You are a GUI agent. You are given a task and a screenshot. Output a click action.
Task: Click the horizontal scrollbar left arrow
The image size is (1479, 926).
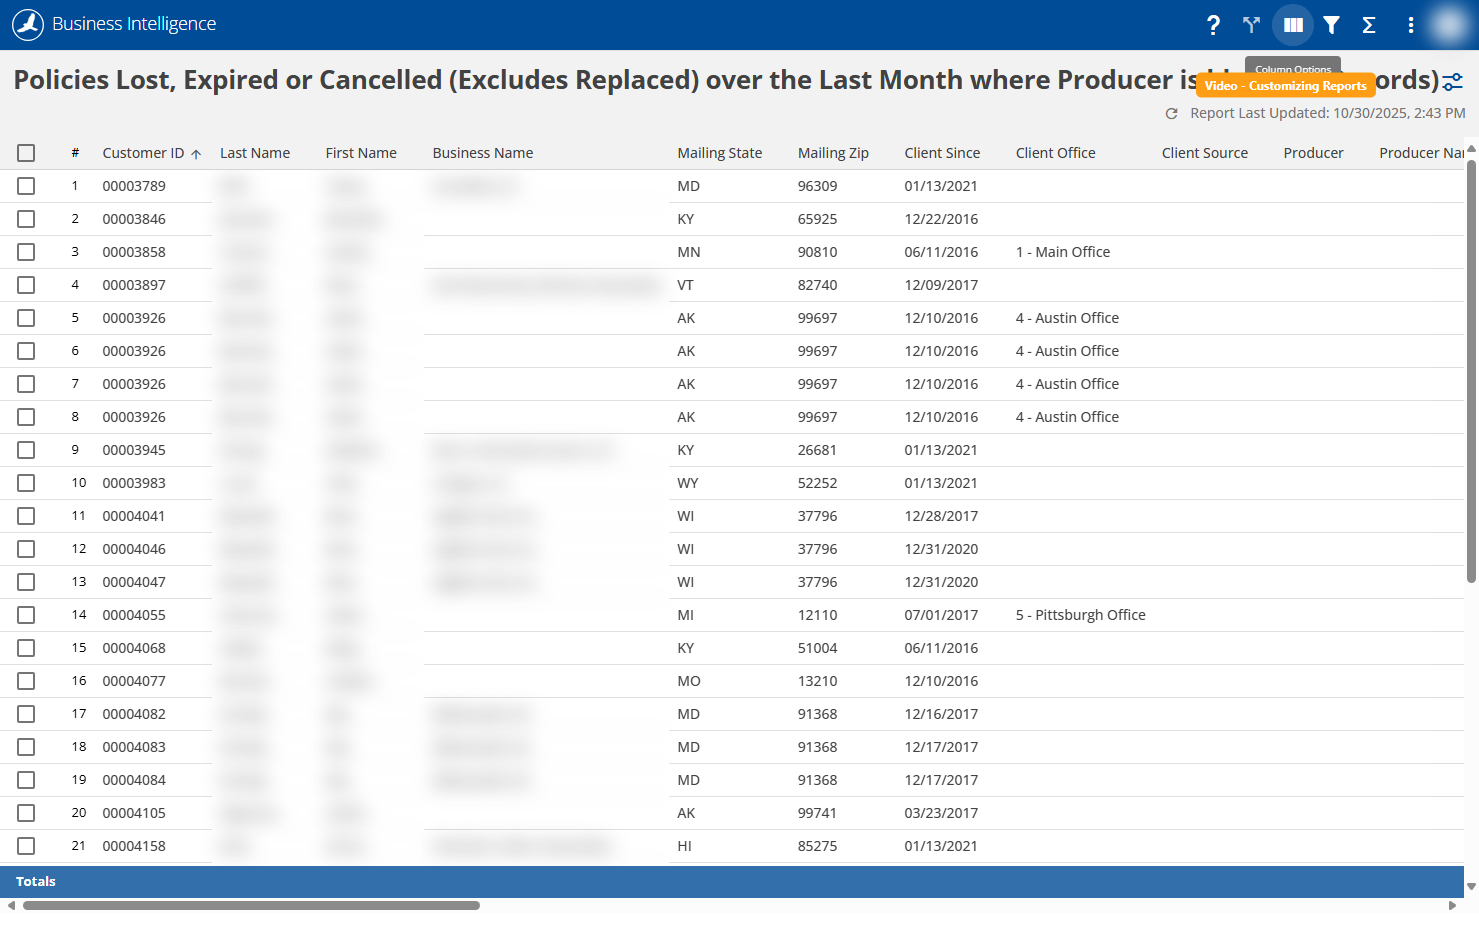pyautogui.click(x=11, y=906)
